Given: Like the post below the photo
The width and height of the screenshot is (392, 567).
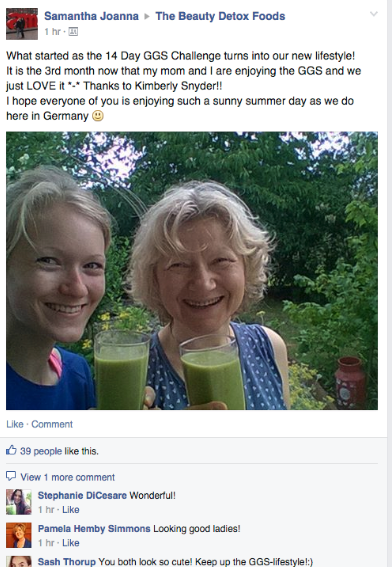Looking at the screenshot, I should tap(15, 424).
